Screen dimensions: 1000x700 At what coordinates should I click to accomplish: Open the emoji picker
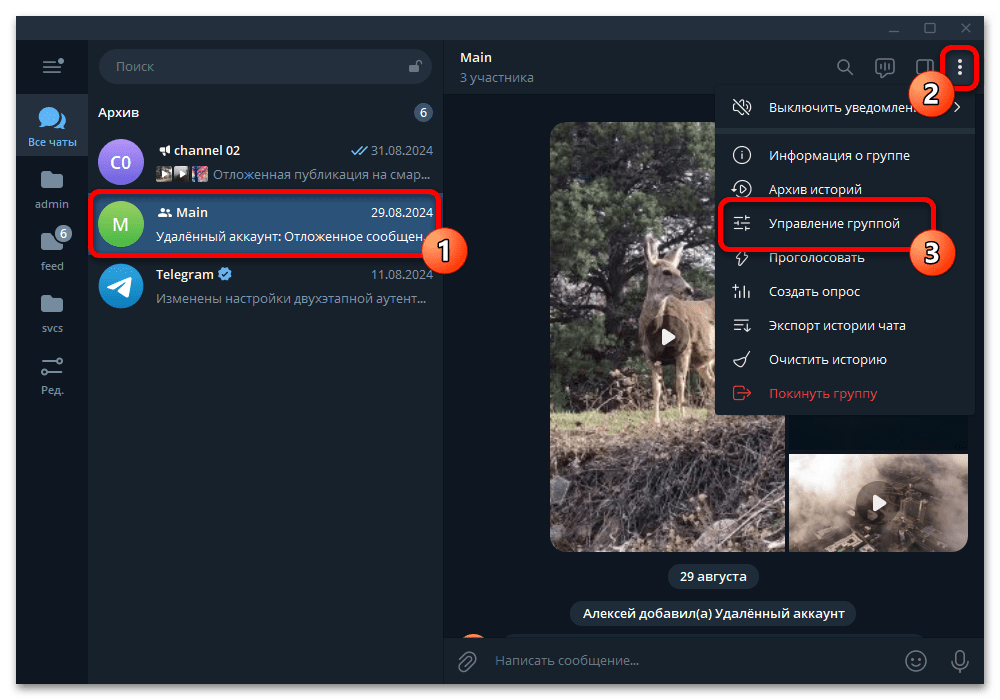(x=916, y=661)
